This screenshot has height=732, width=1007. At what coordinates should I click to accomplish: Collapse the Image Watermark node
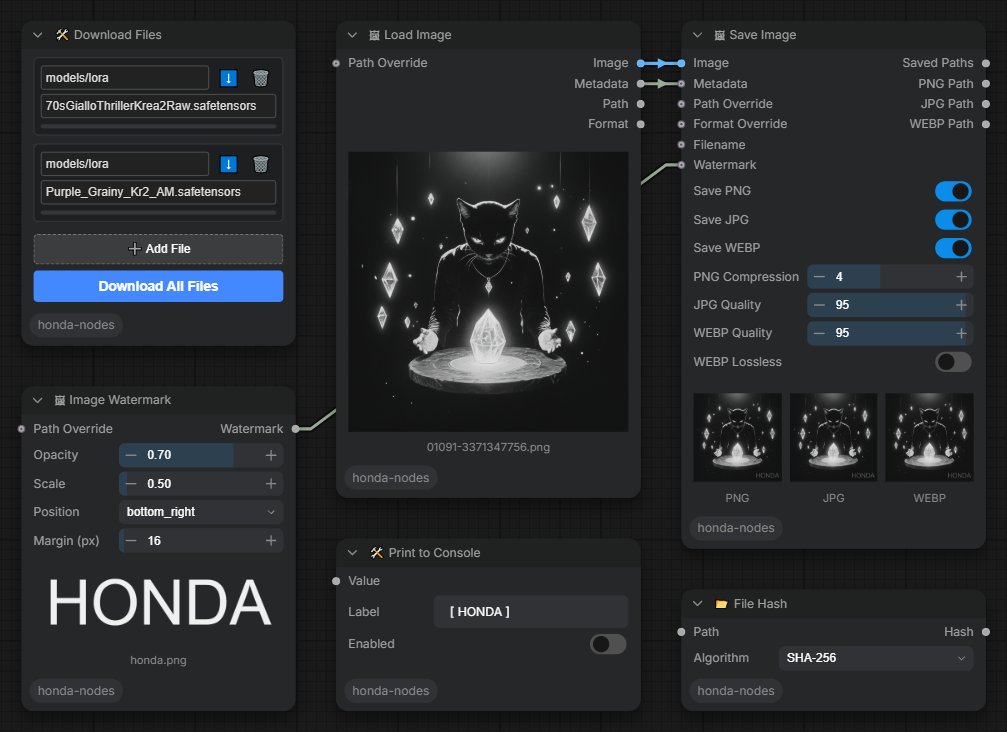coord(38,400)
